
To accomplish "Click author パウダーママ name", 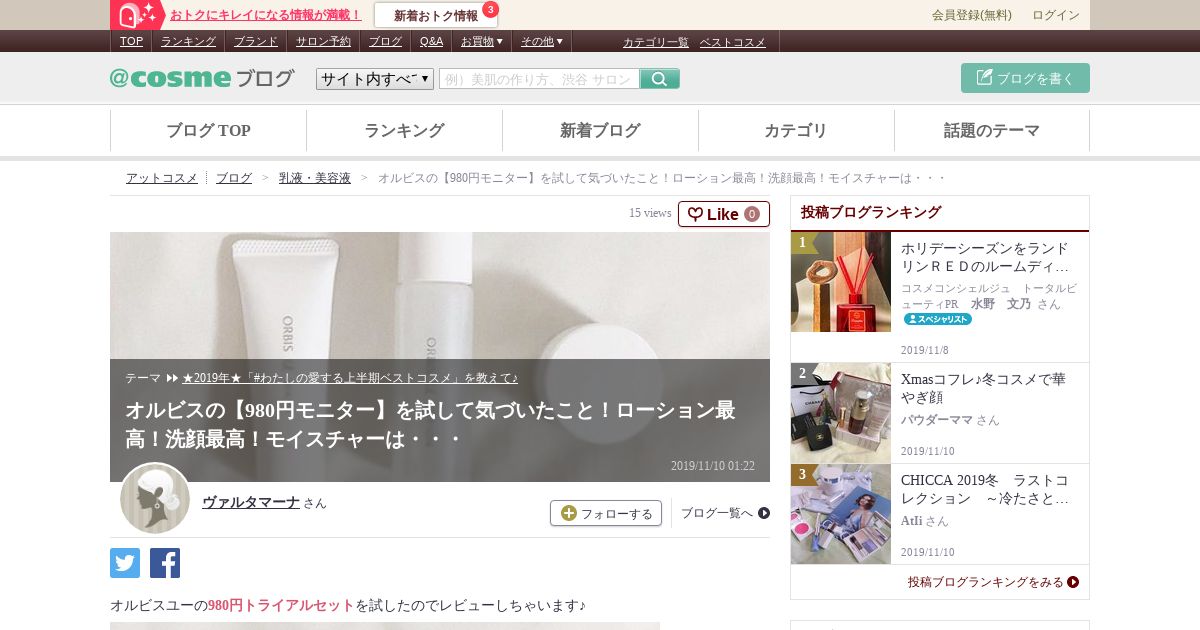I will [936, 420].
